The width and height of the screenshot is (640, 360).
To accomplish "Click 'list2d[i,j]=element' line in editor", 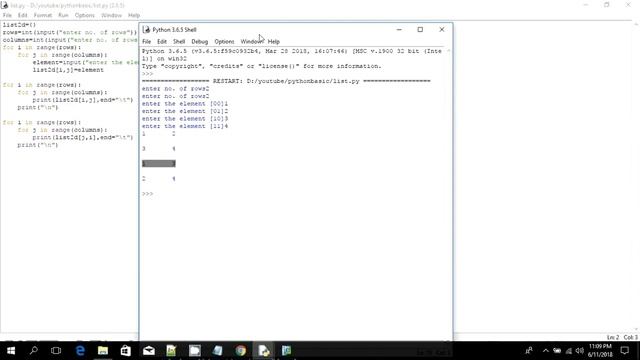I will 68,70.
